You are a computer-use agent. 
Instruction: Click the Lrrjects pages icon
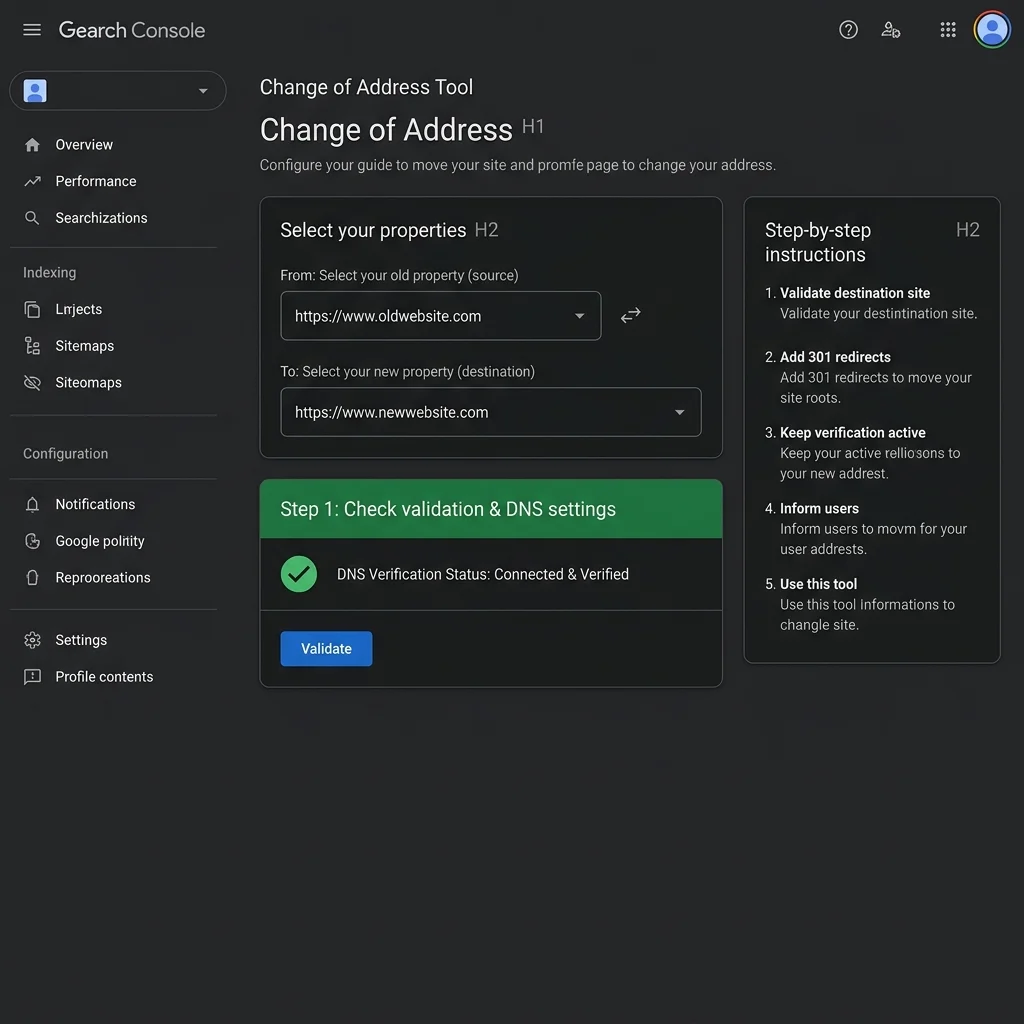coord(32,310)
